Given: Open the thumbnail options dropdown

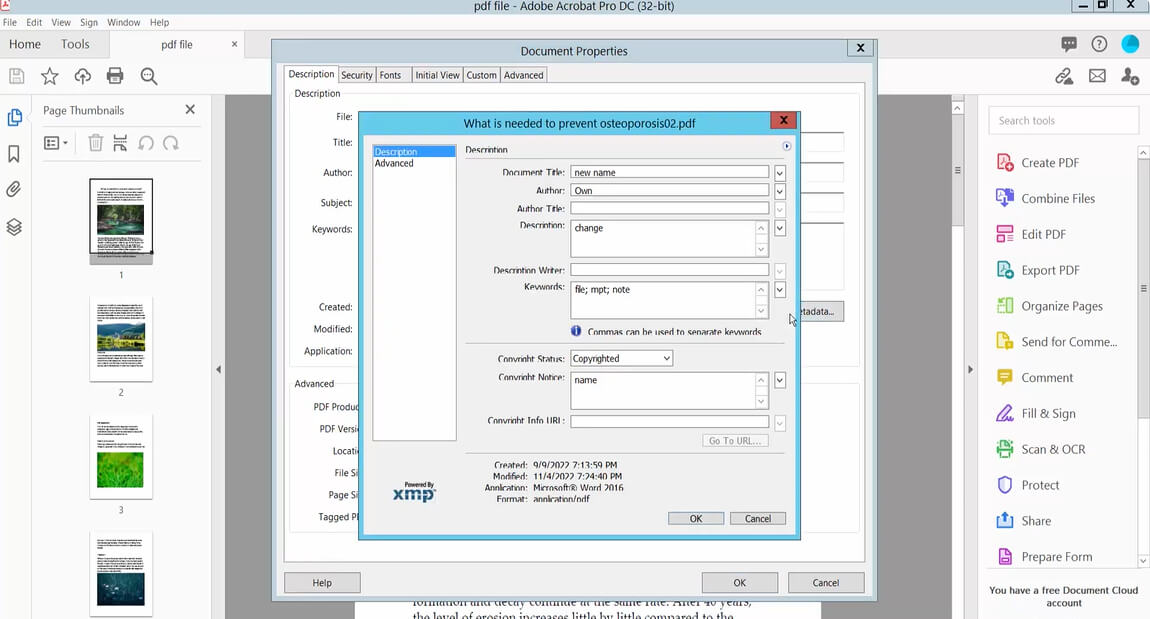Looking at the screenshot, I should [x=54, y=143].
